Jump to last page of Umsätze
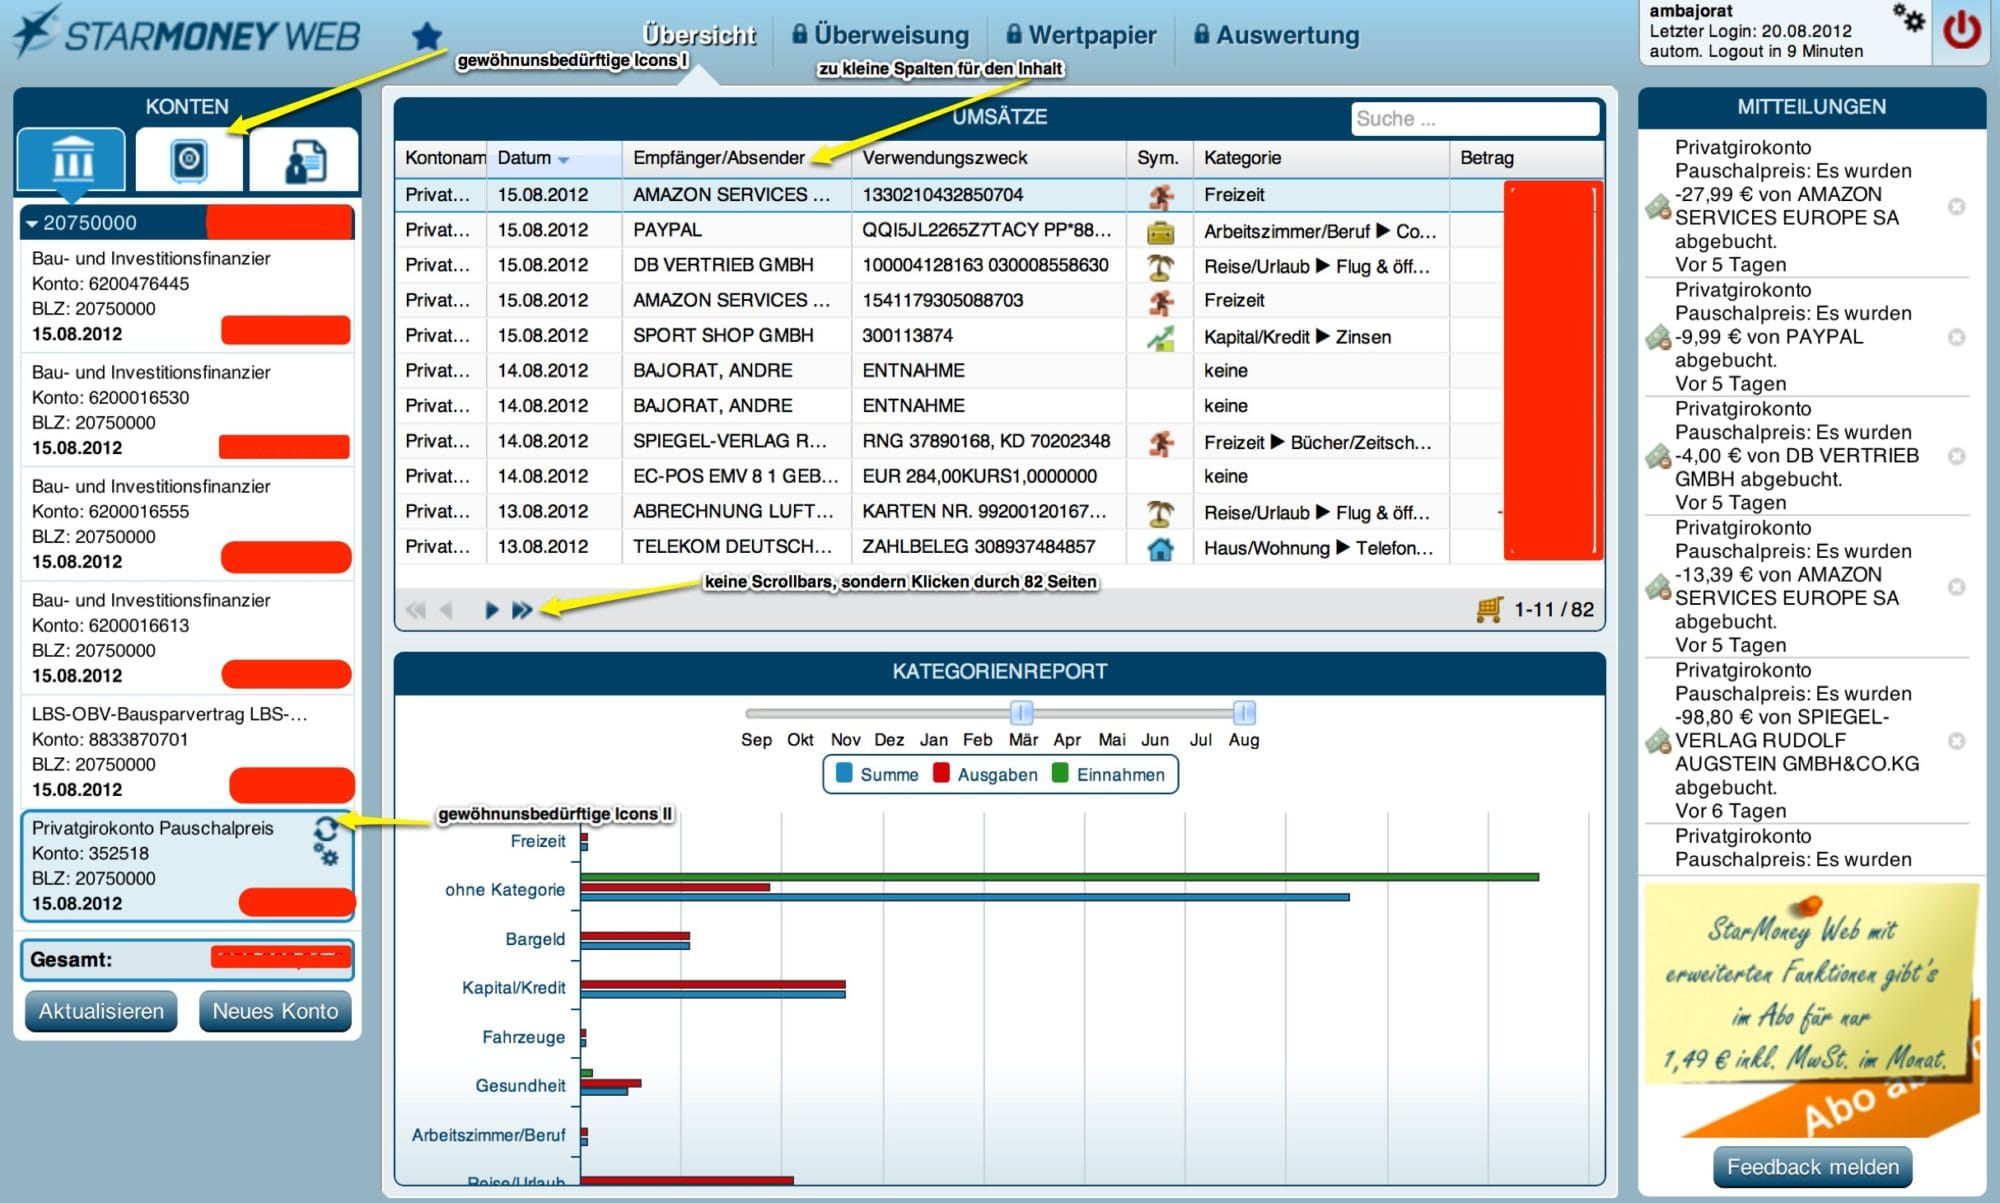Image resolution: width=2000 pixels, height=1203 pixels. pos(522,610)
